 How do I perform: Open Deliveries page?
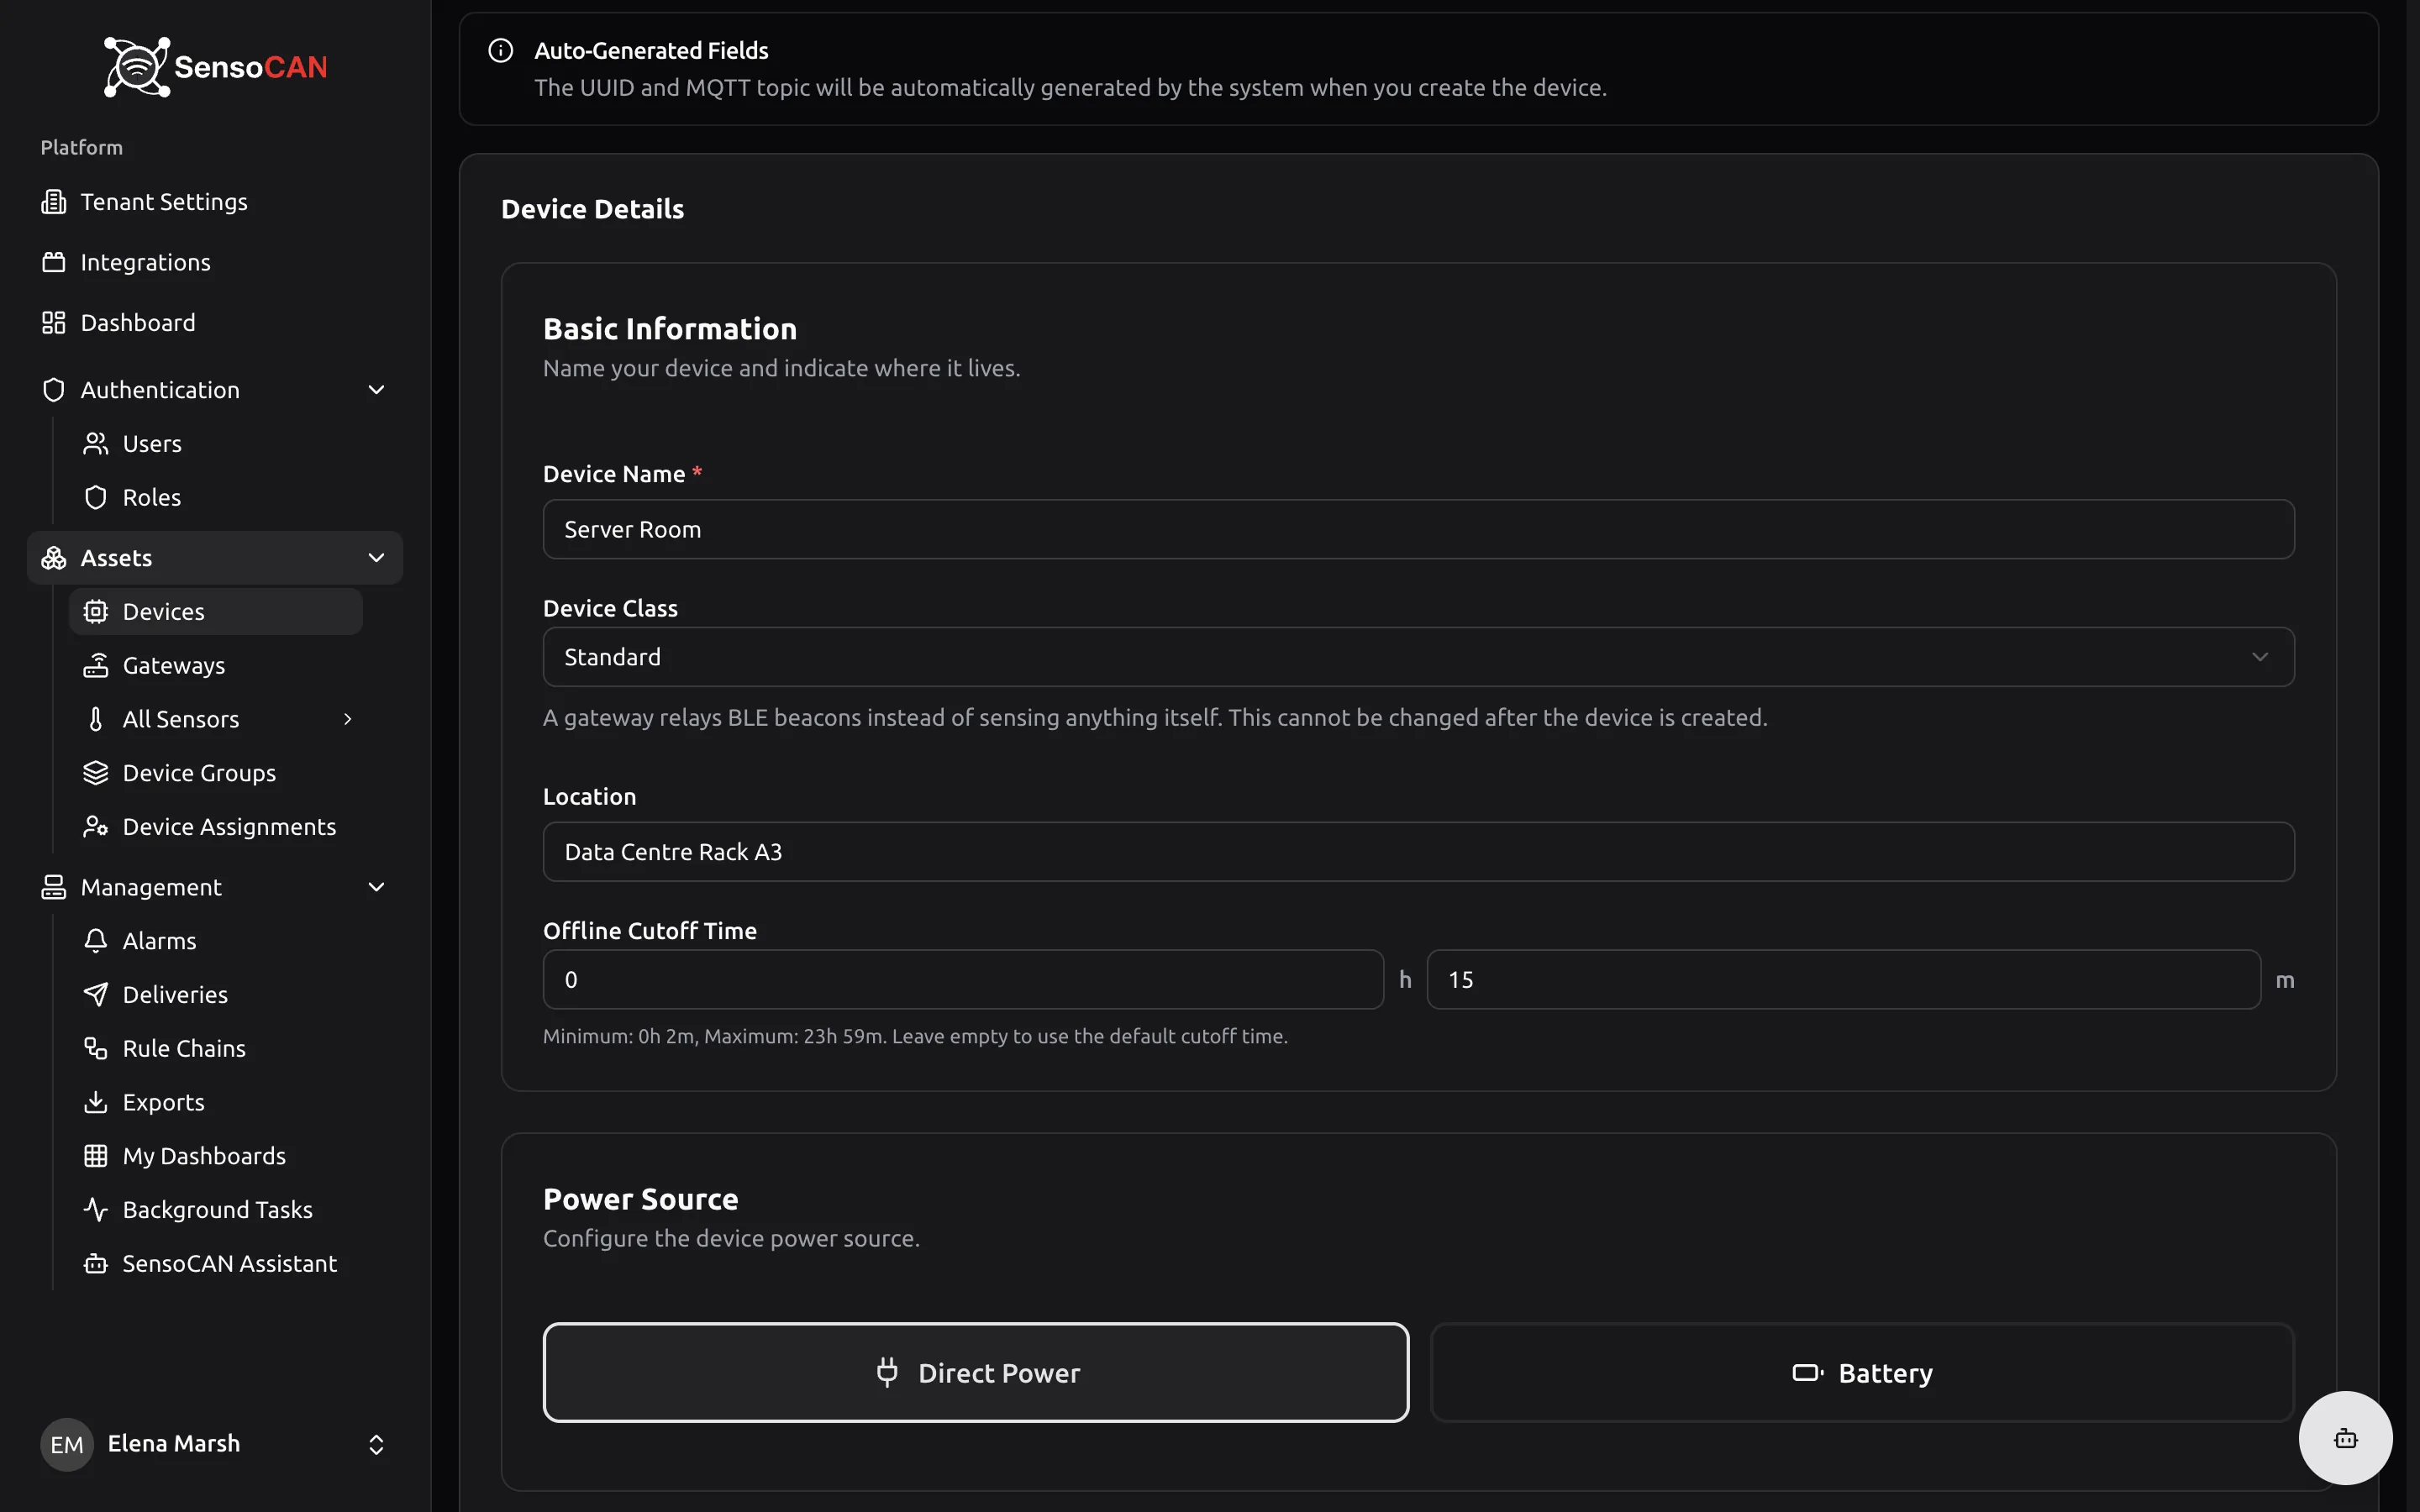215,995
